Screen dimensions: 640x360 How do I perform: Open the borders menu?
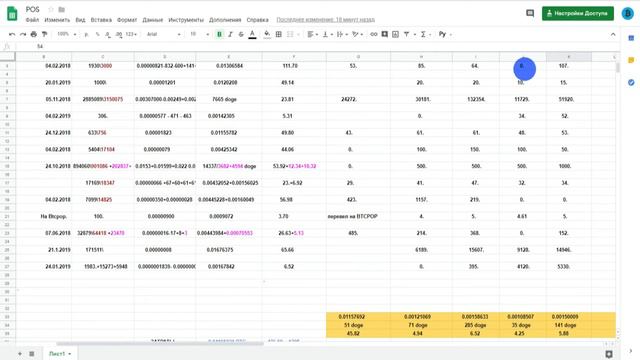pyautogui.click(x=279, y=34)
